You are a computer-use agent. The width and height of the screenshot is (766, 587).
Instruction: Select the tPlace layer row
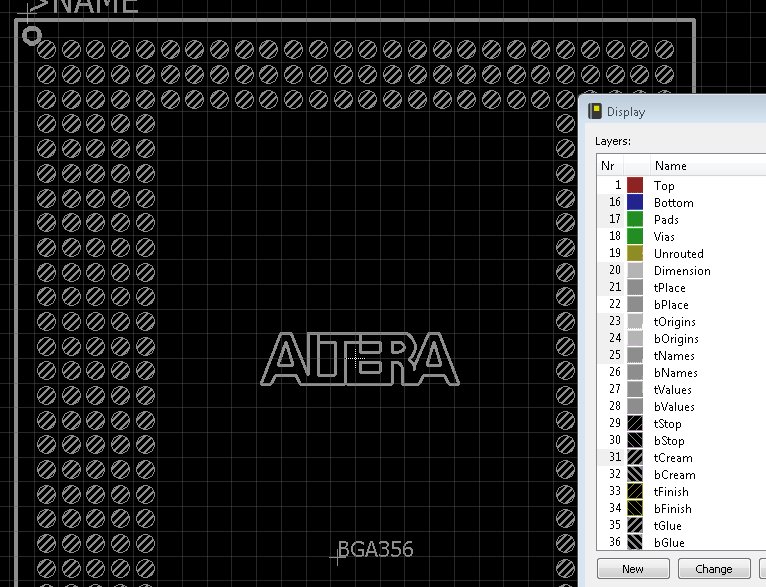pos(681,288)
